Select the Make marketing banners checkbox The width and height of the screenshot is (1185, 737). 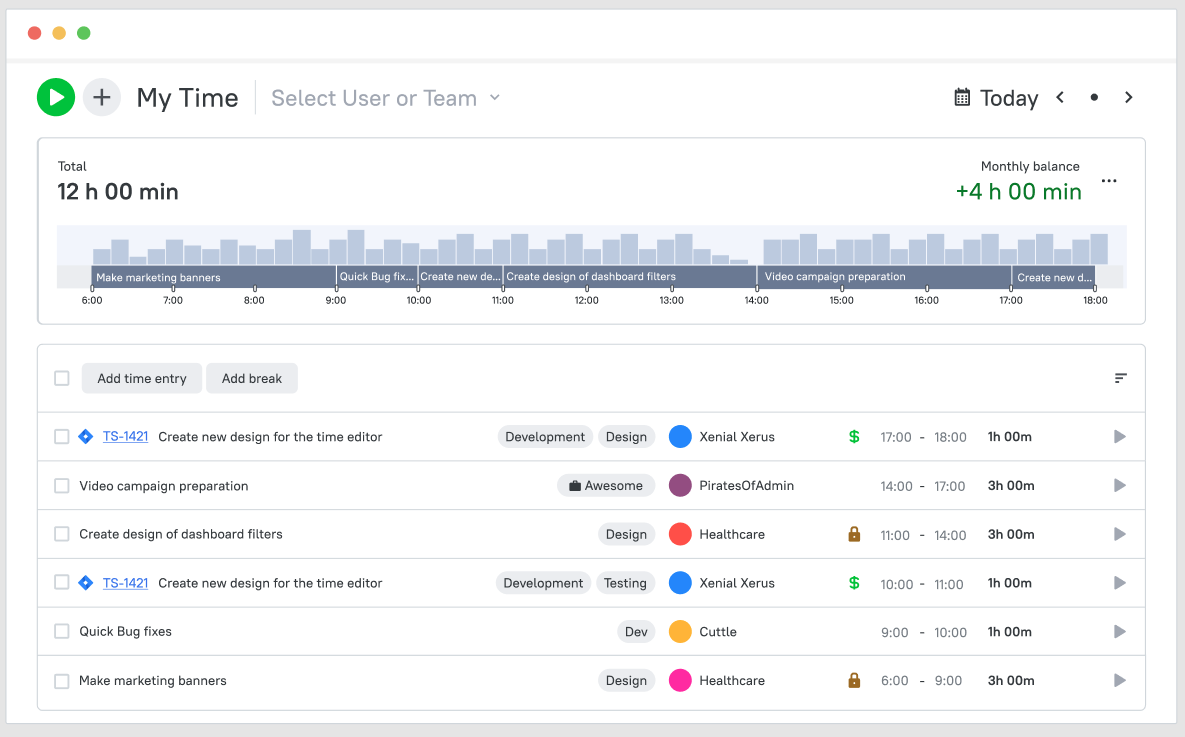[x=61, y=680]
